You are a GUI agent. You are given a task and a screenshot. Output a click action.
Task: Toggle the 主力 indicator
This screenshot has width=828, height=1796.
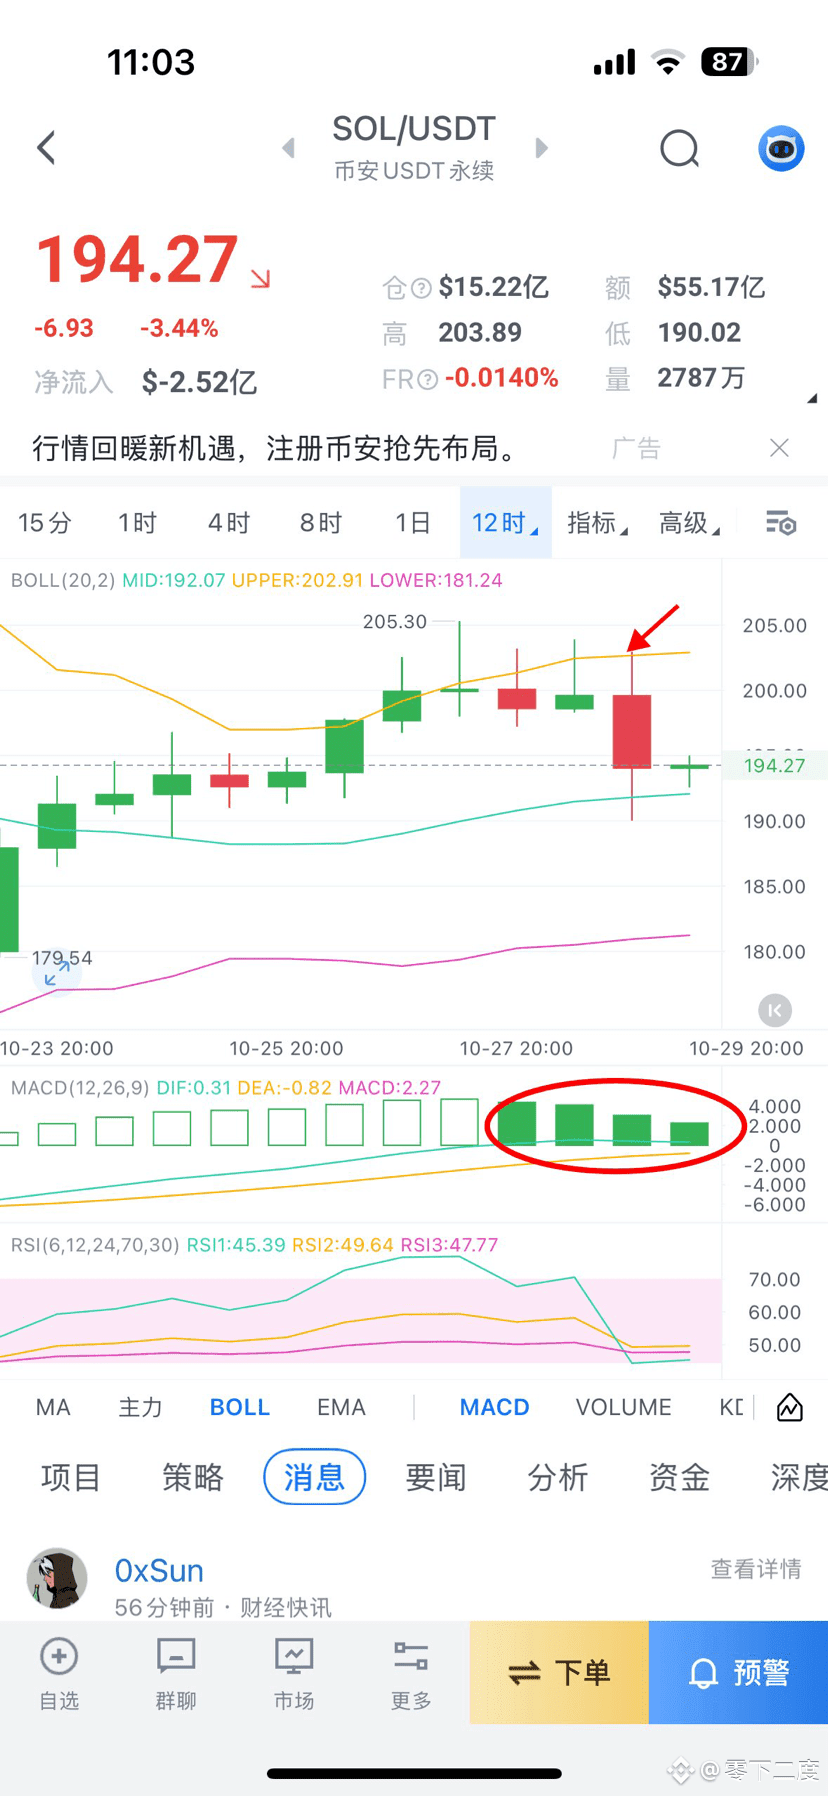point(140,1407)
